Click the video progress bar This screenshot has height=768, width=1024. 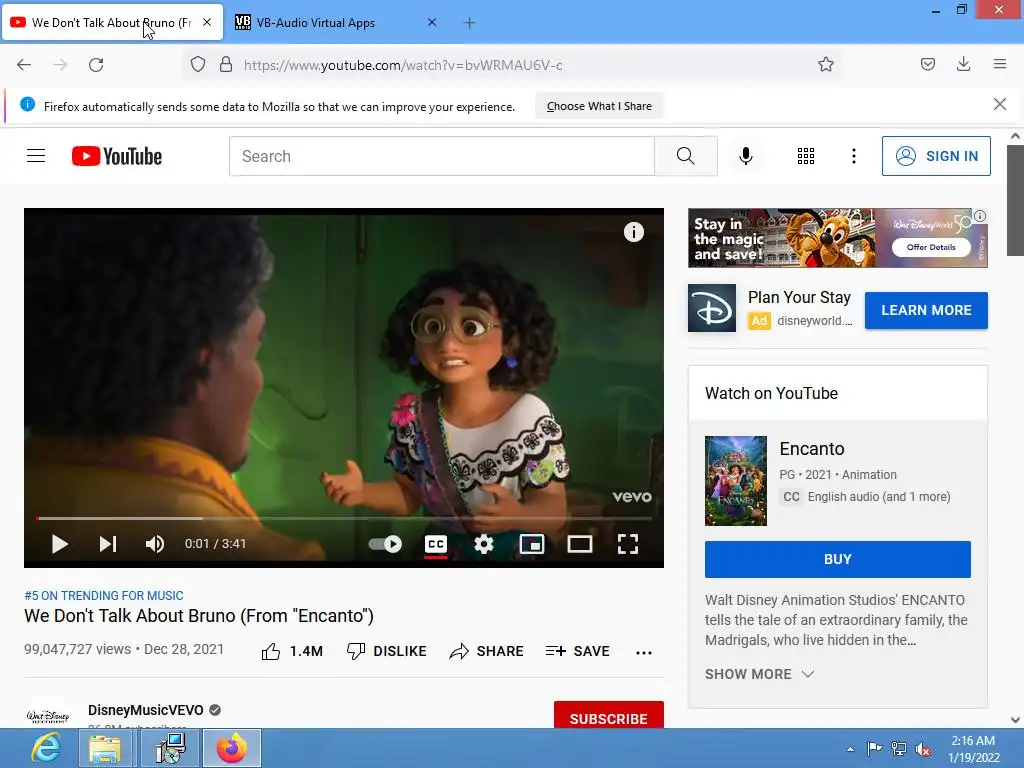[344, 519]
